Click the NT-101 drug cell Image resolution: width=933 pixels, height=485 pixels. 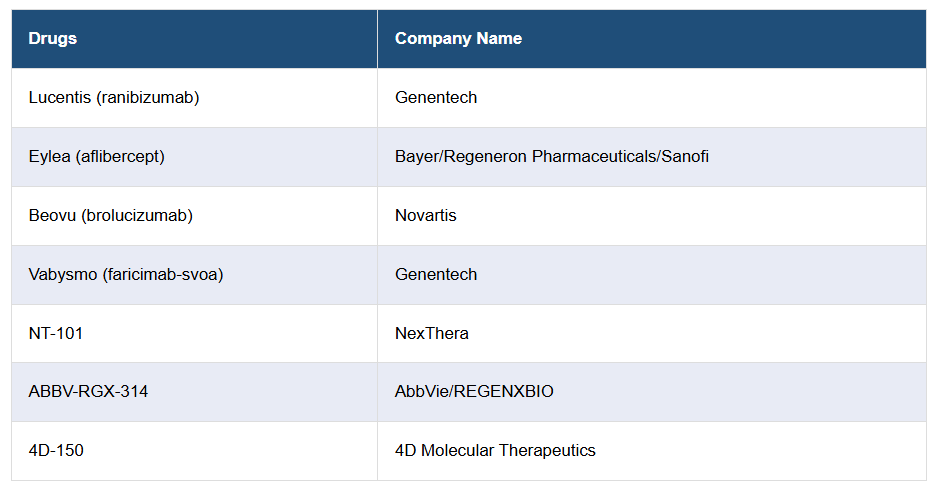[x=56, y=334]
